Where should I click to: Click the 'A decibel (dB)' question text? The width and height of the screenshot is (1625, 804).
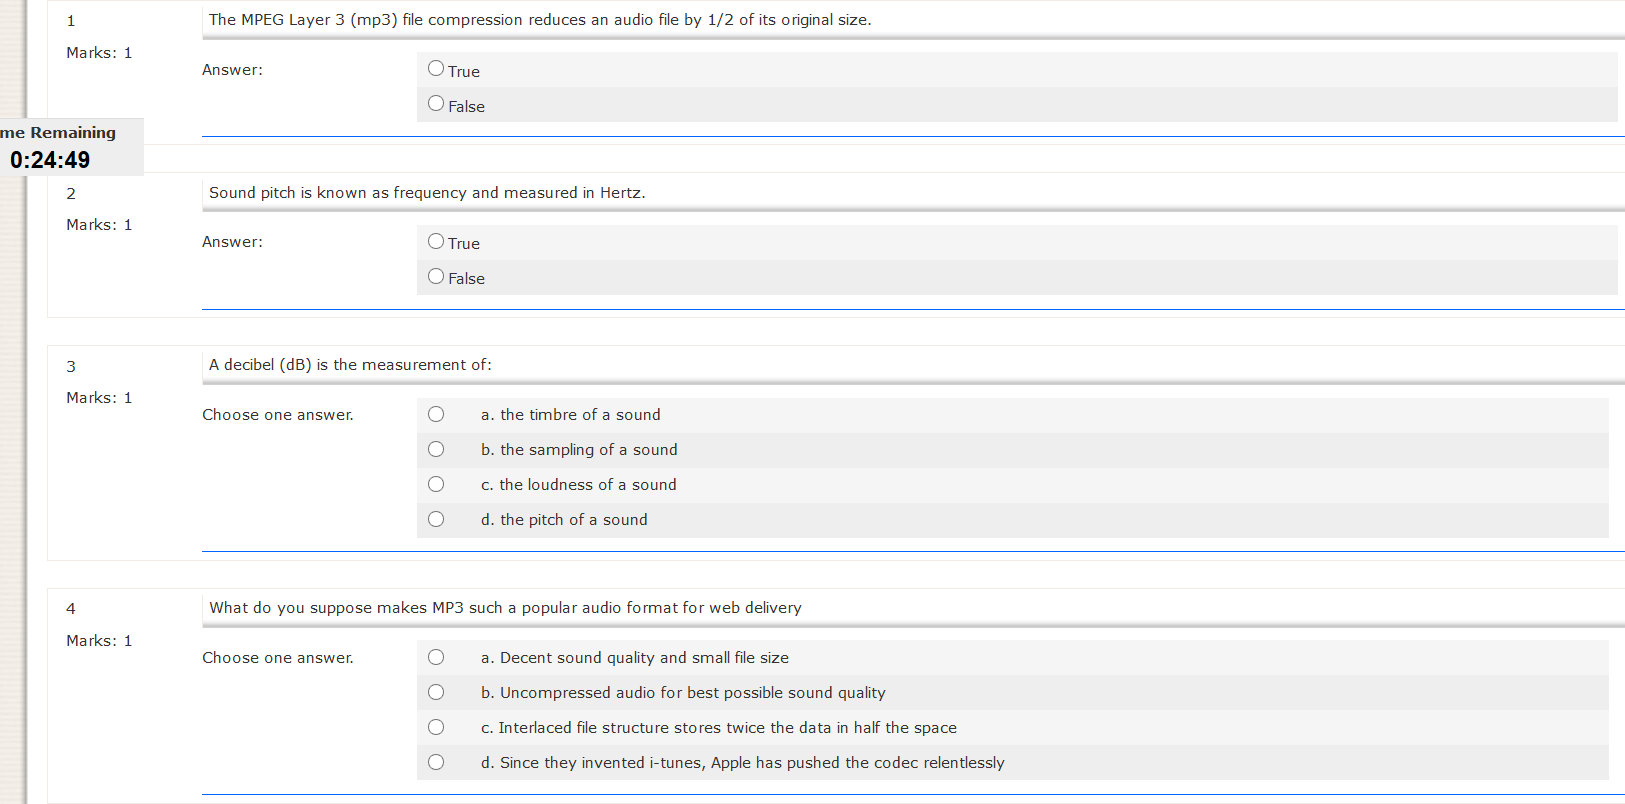coord(350,365)
